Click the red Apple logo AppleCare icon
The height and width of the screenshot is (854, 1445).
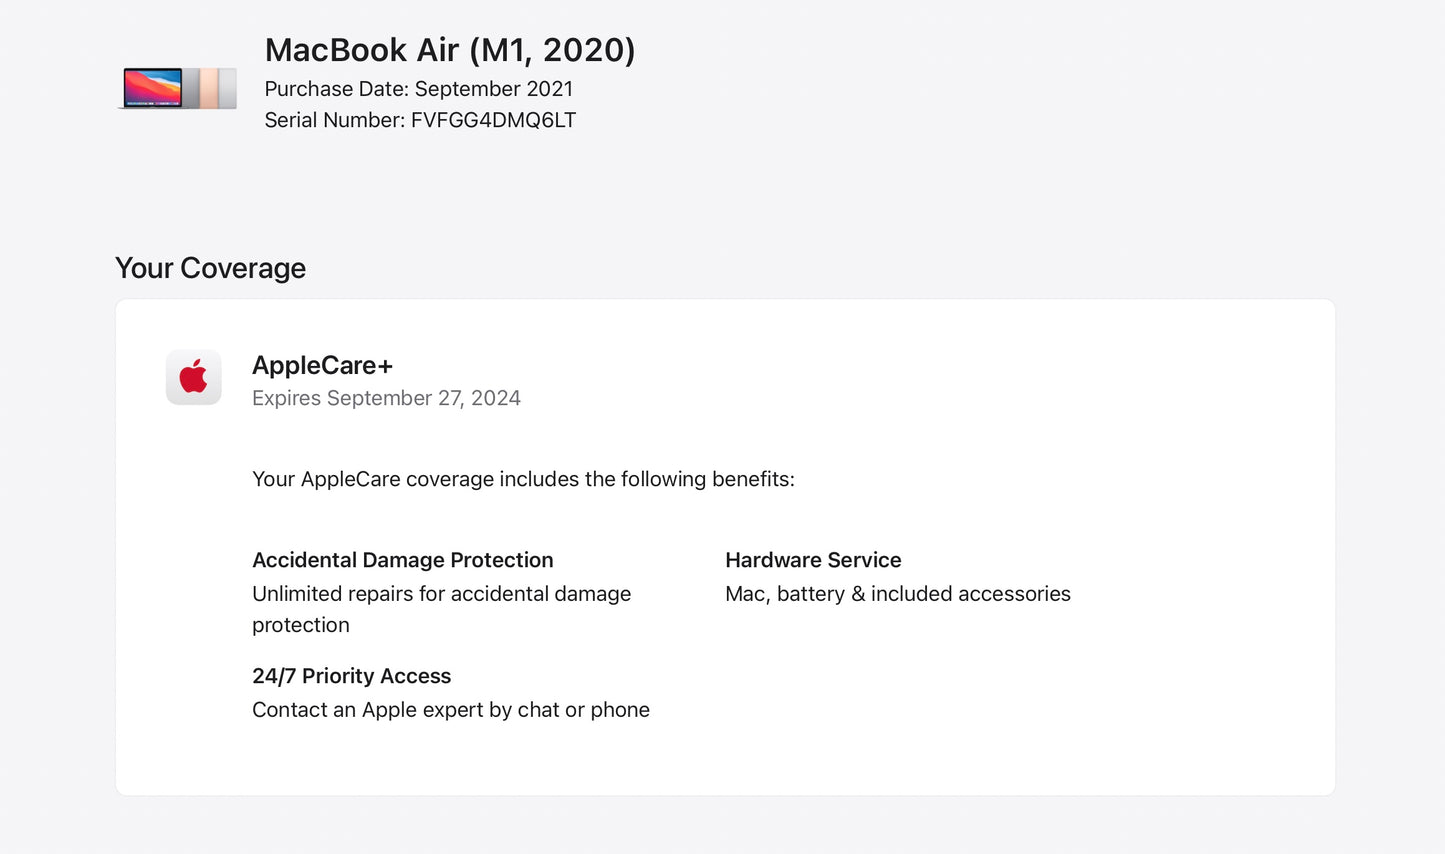click(x=193, y=378)
